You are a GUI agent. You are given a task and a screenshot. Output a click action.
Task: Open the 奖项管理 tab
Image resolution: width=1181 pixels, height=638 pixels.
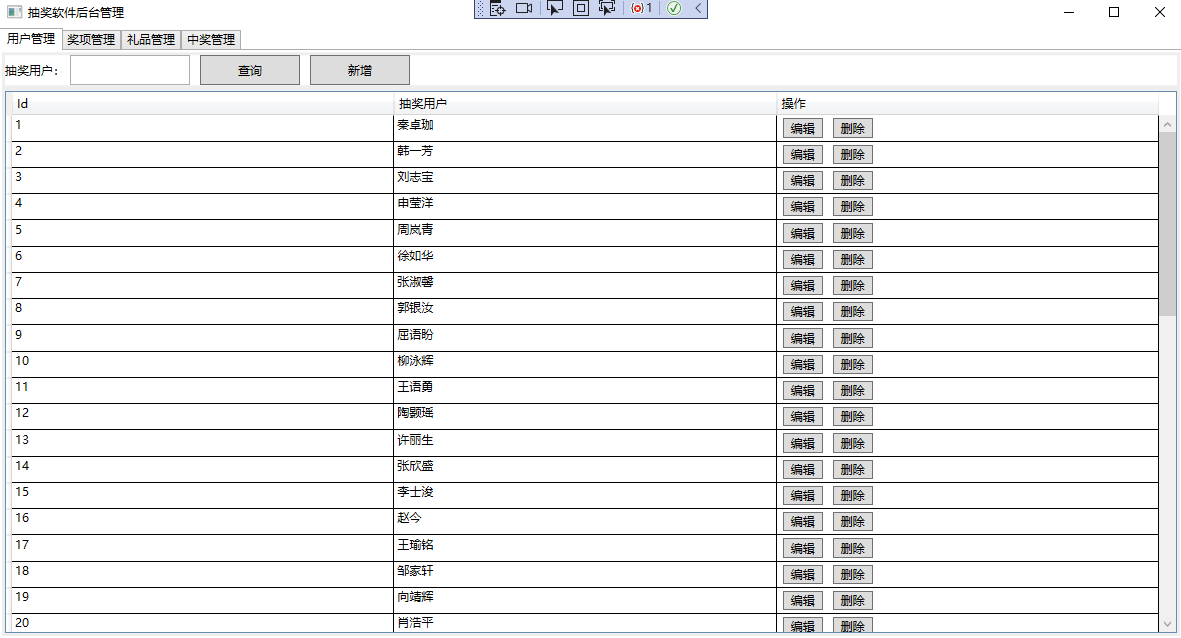(x=91, y=40)
